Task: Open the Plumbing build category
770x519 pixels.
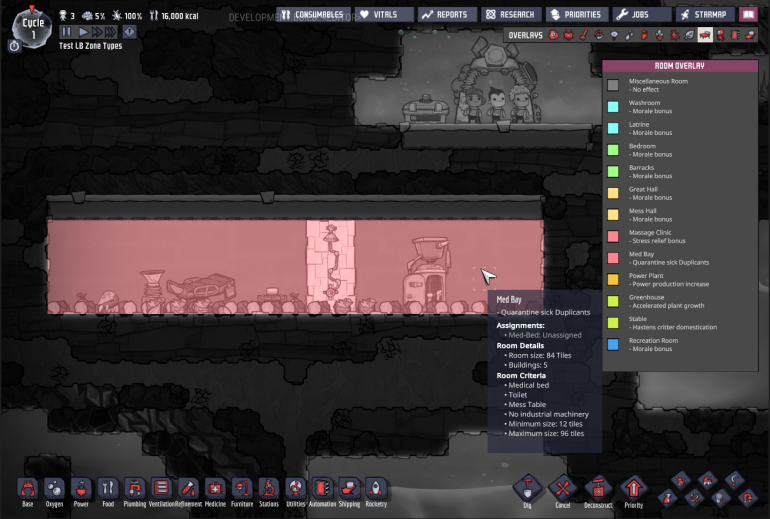Action: pyautogui.click(x=135, y=489)
